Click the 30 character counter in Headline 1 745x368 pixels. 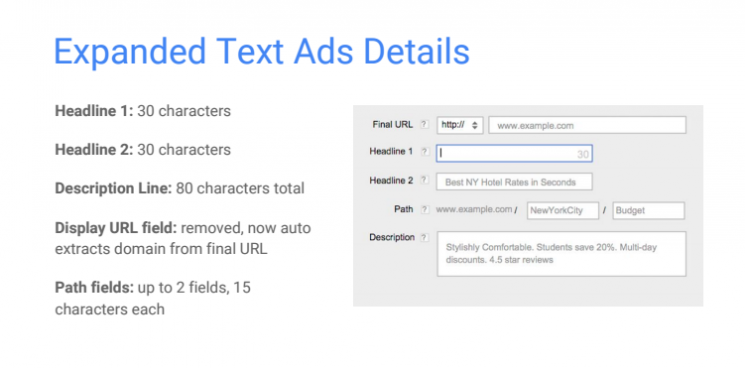(x=583, y=154)
